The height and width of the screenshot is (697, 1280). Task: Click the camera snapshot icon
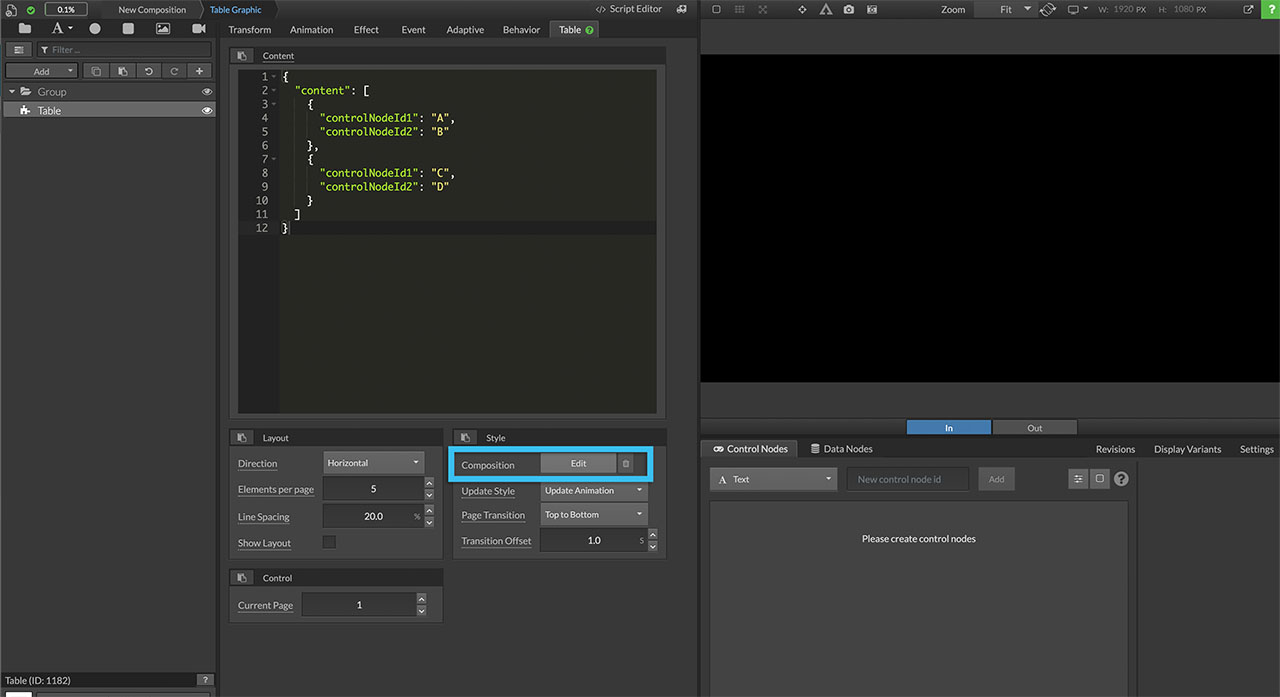(x=849, y=9)
